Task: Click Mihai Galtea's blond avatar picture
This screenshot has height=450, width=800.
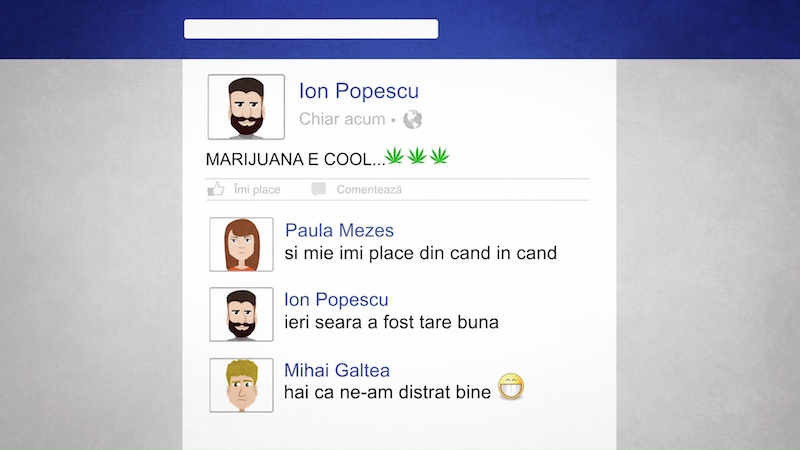Action: 241,385
